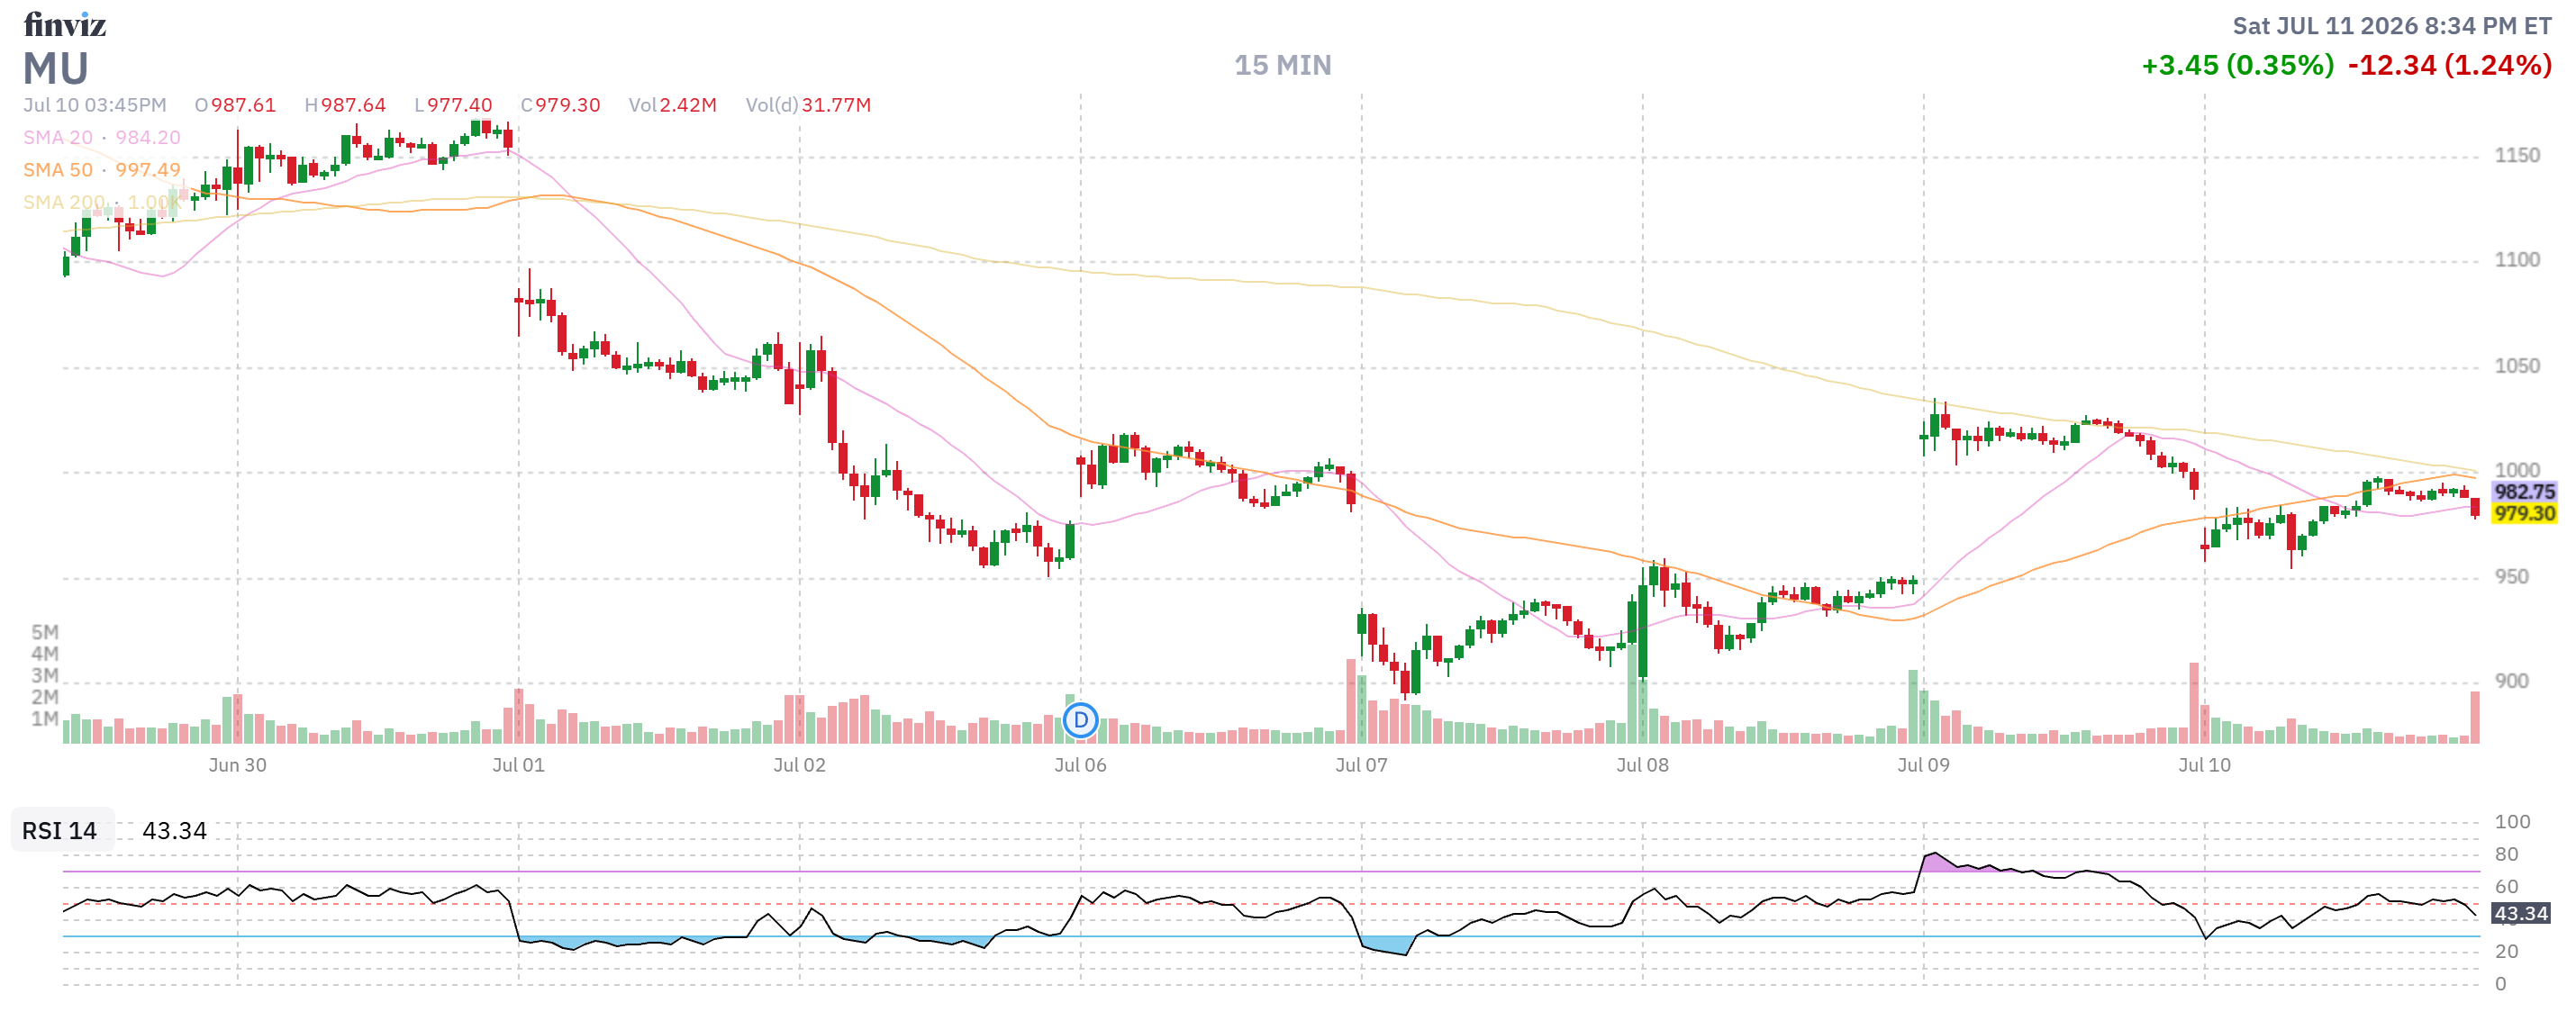Select the Jul 09 date label
This screenshot has height=1012, width=2576.
click(1923, 765)
